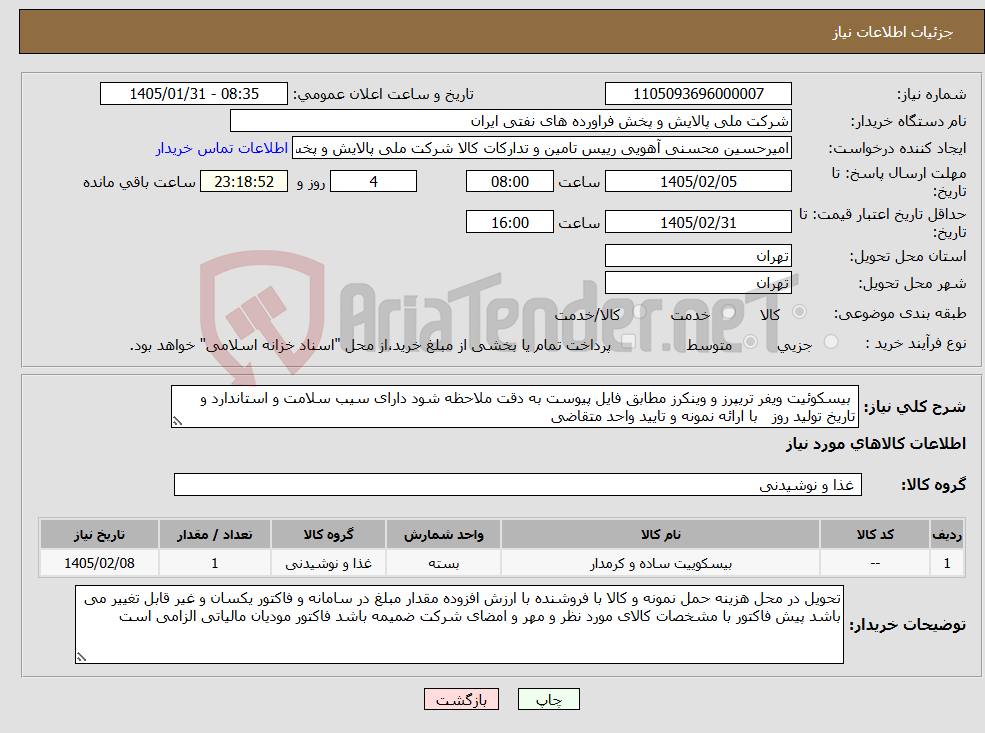The width and height of the screenshot is (985, 733).
Task: Click resize handle of buyer notes textarea
Action: click(81, 657)
